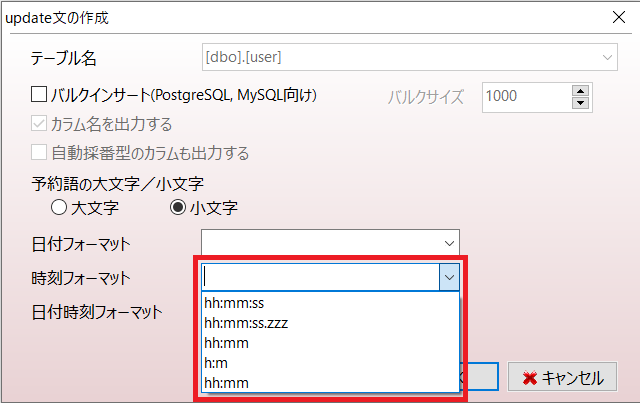640x403 pixels.
Task: Pick h:m time format option
Action: tap(330, 363)
